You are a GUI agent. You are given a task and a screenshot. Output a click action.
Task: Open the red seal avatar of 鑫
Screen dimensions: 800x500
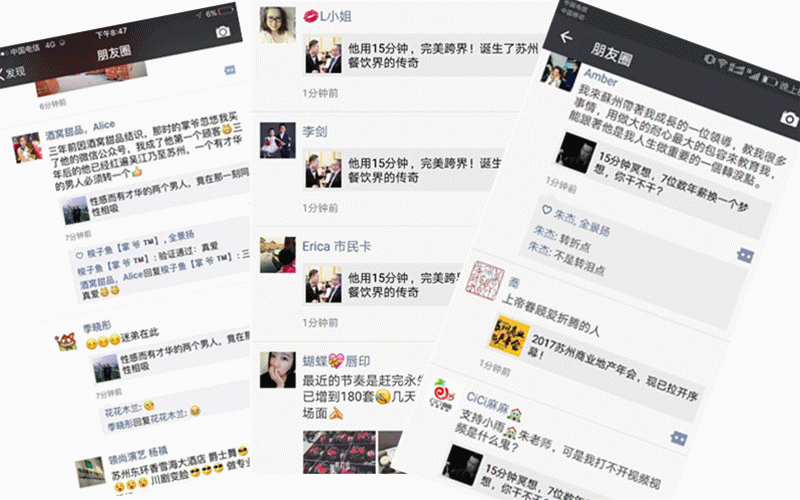[x=484, y=280]
